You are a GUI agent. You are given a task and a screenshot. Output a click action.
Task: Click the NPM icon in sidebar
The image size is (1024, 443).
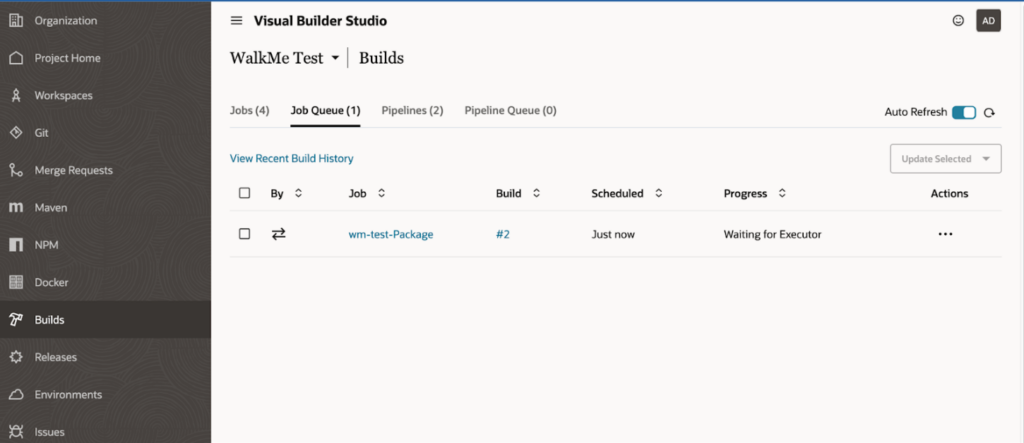pyautogui.click(x=16, y=245)
